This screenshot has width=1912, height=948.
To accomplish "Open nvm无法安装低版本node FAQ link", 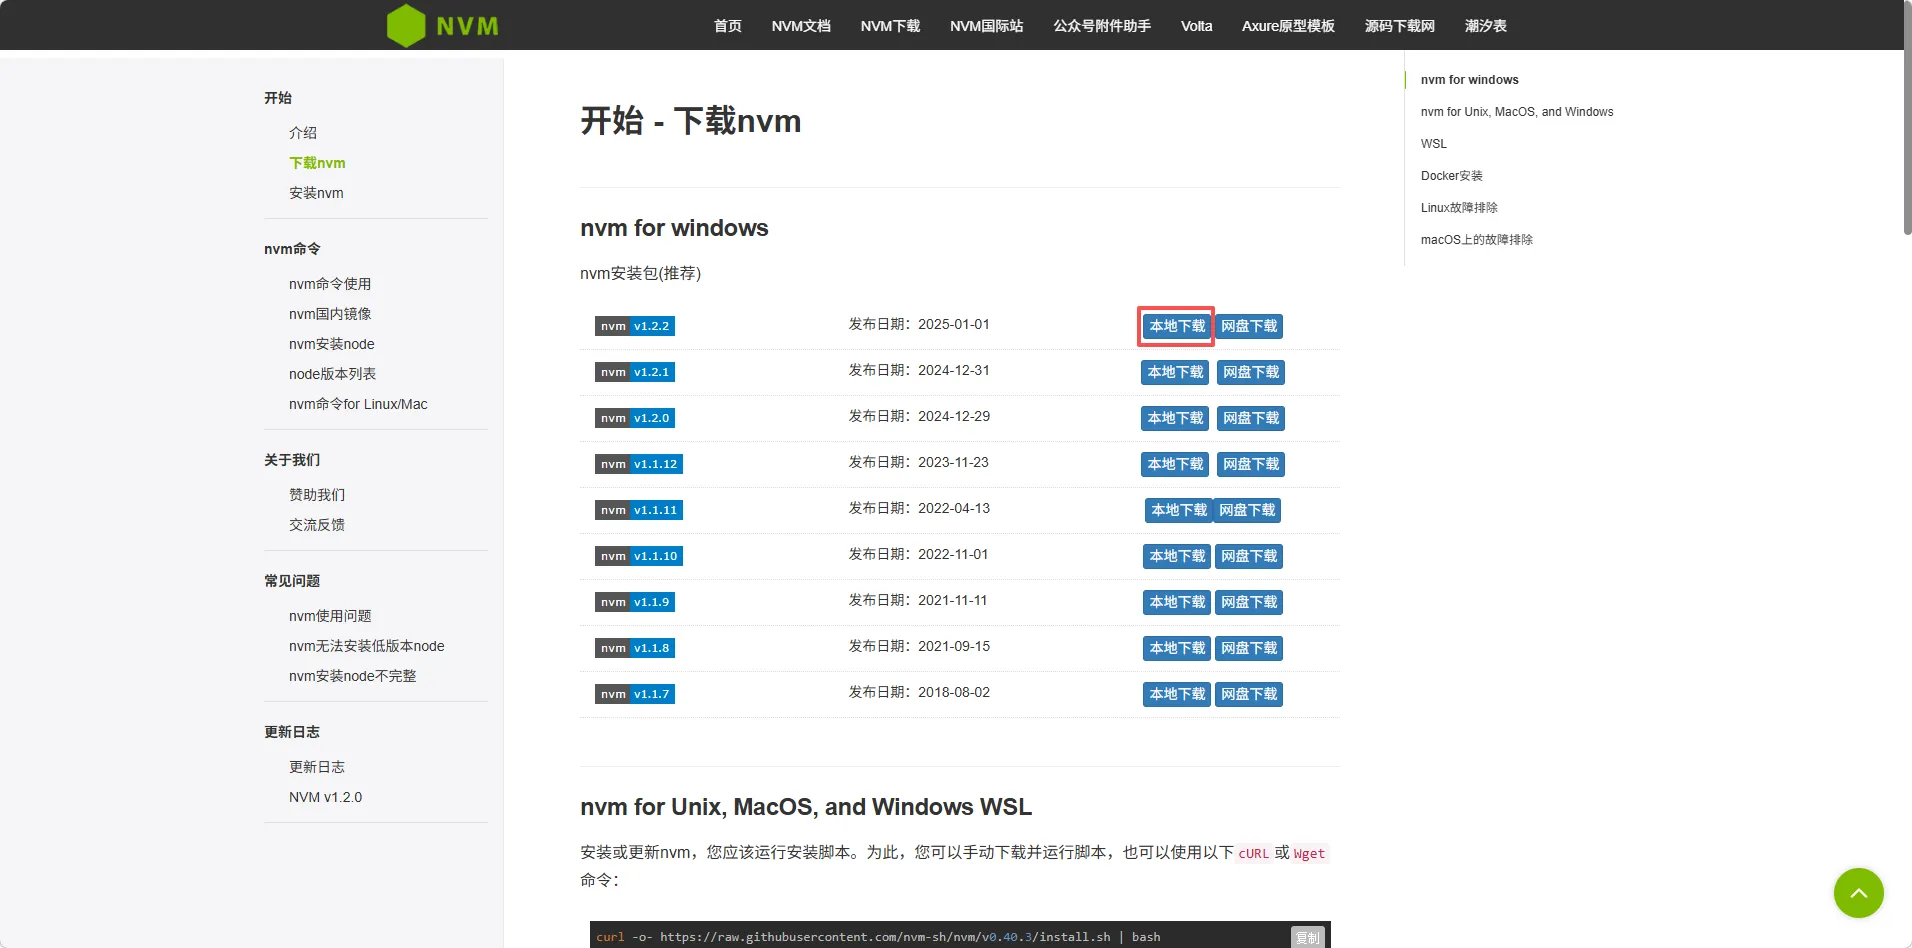I will pos(366,646).
